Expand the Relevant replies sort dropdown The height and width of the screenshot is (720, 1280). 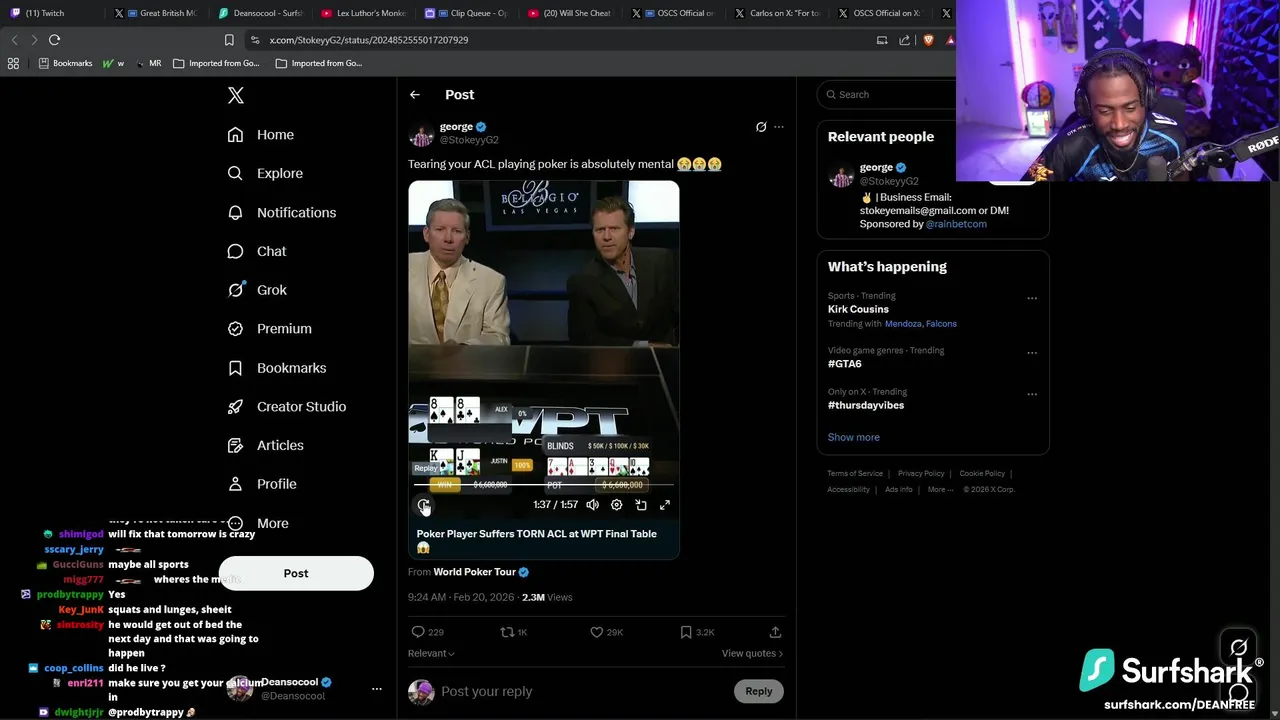(x=431, y=653)
